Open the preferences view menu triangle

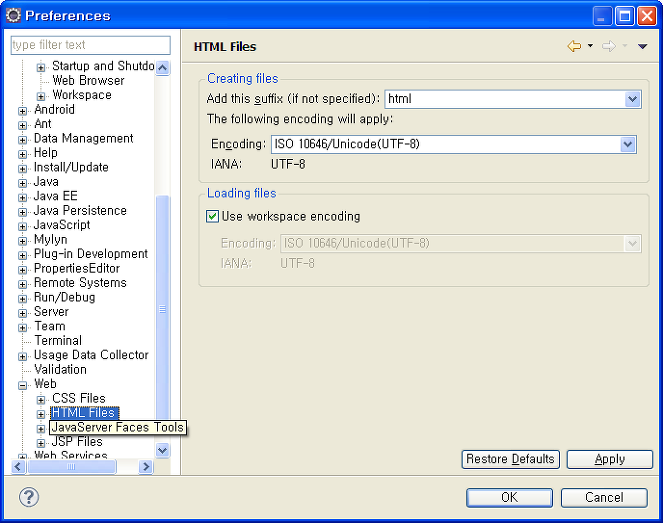642,46
